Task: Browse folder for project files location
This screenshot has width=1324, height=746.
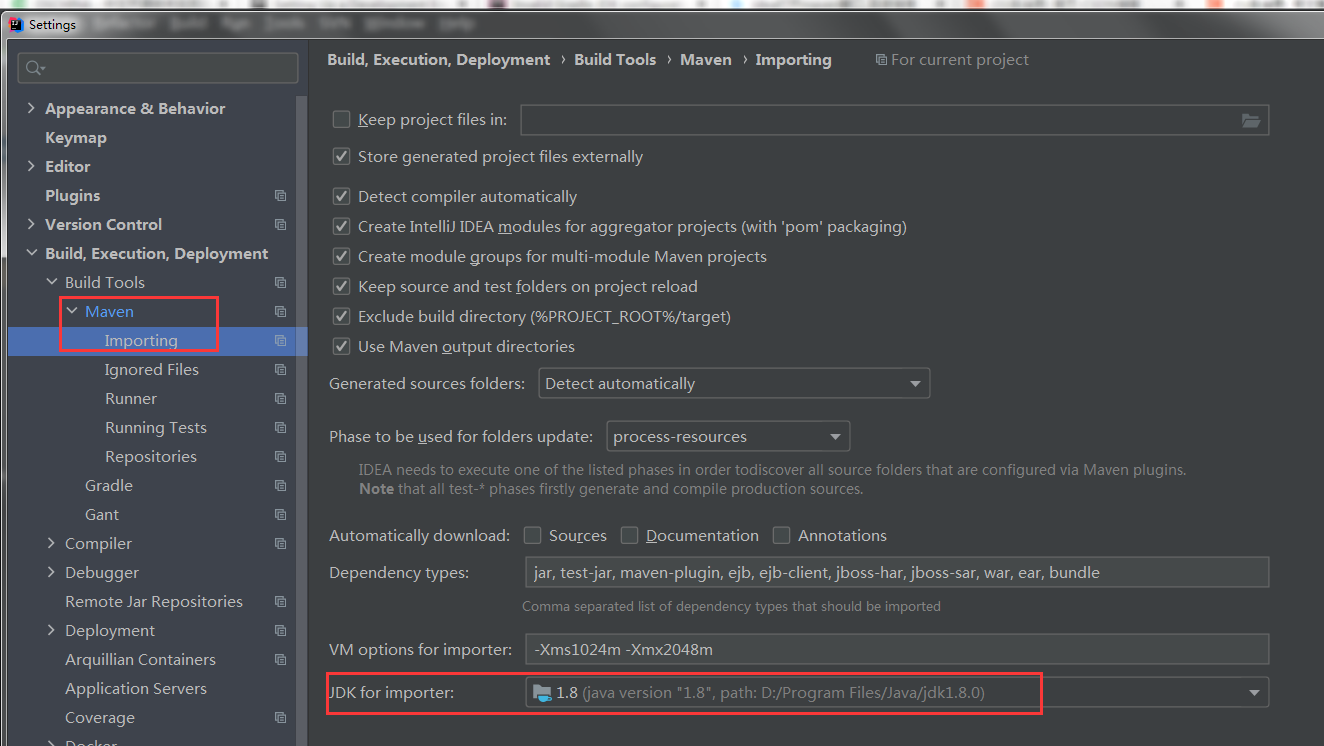Action: click(1251, 120)
